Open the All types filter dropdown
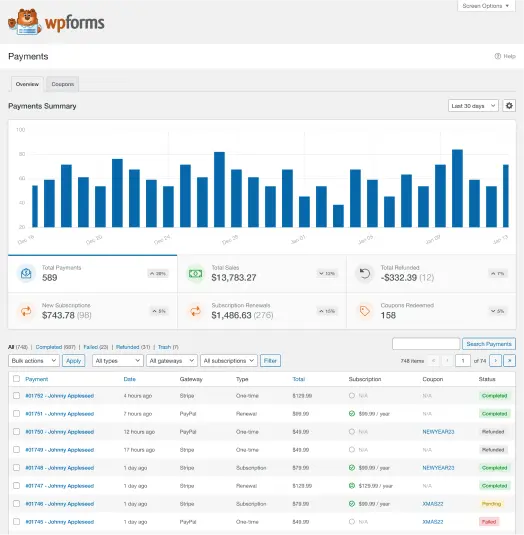 118,361
